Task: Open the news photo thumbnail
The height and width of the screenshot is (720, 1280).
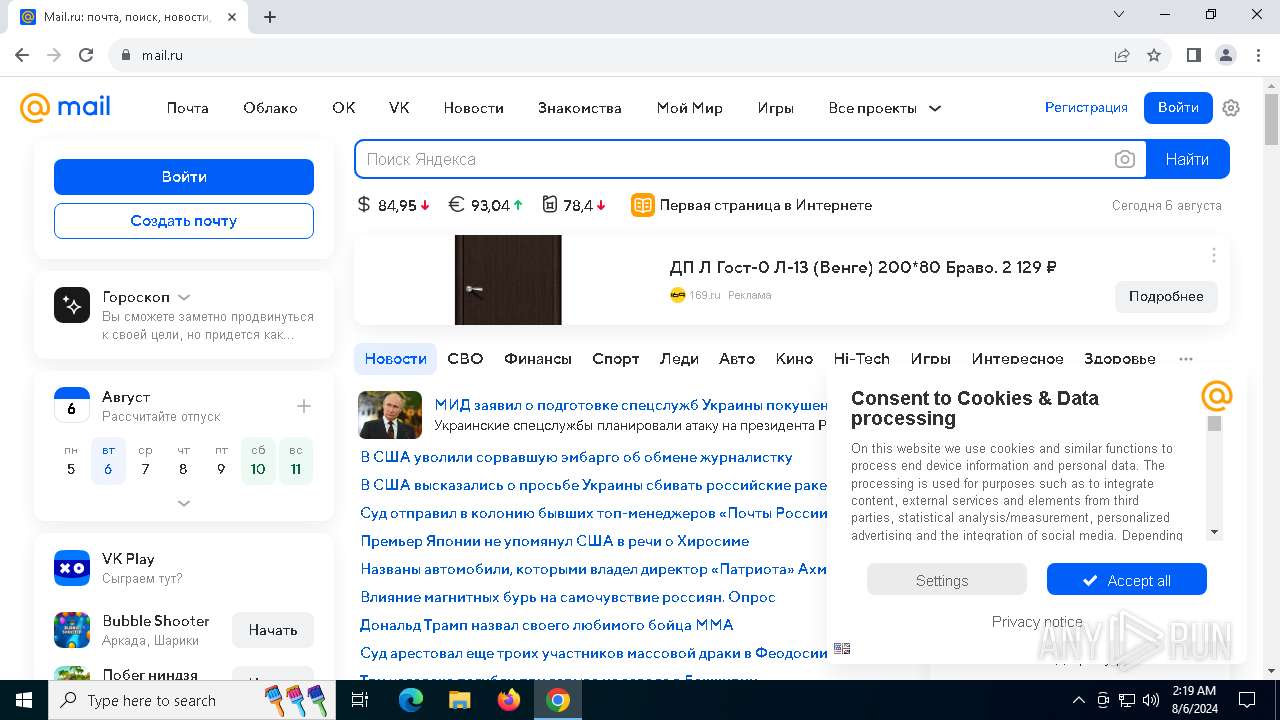Action: pyautogui.click(x=390, y=415)
